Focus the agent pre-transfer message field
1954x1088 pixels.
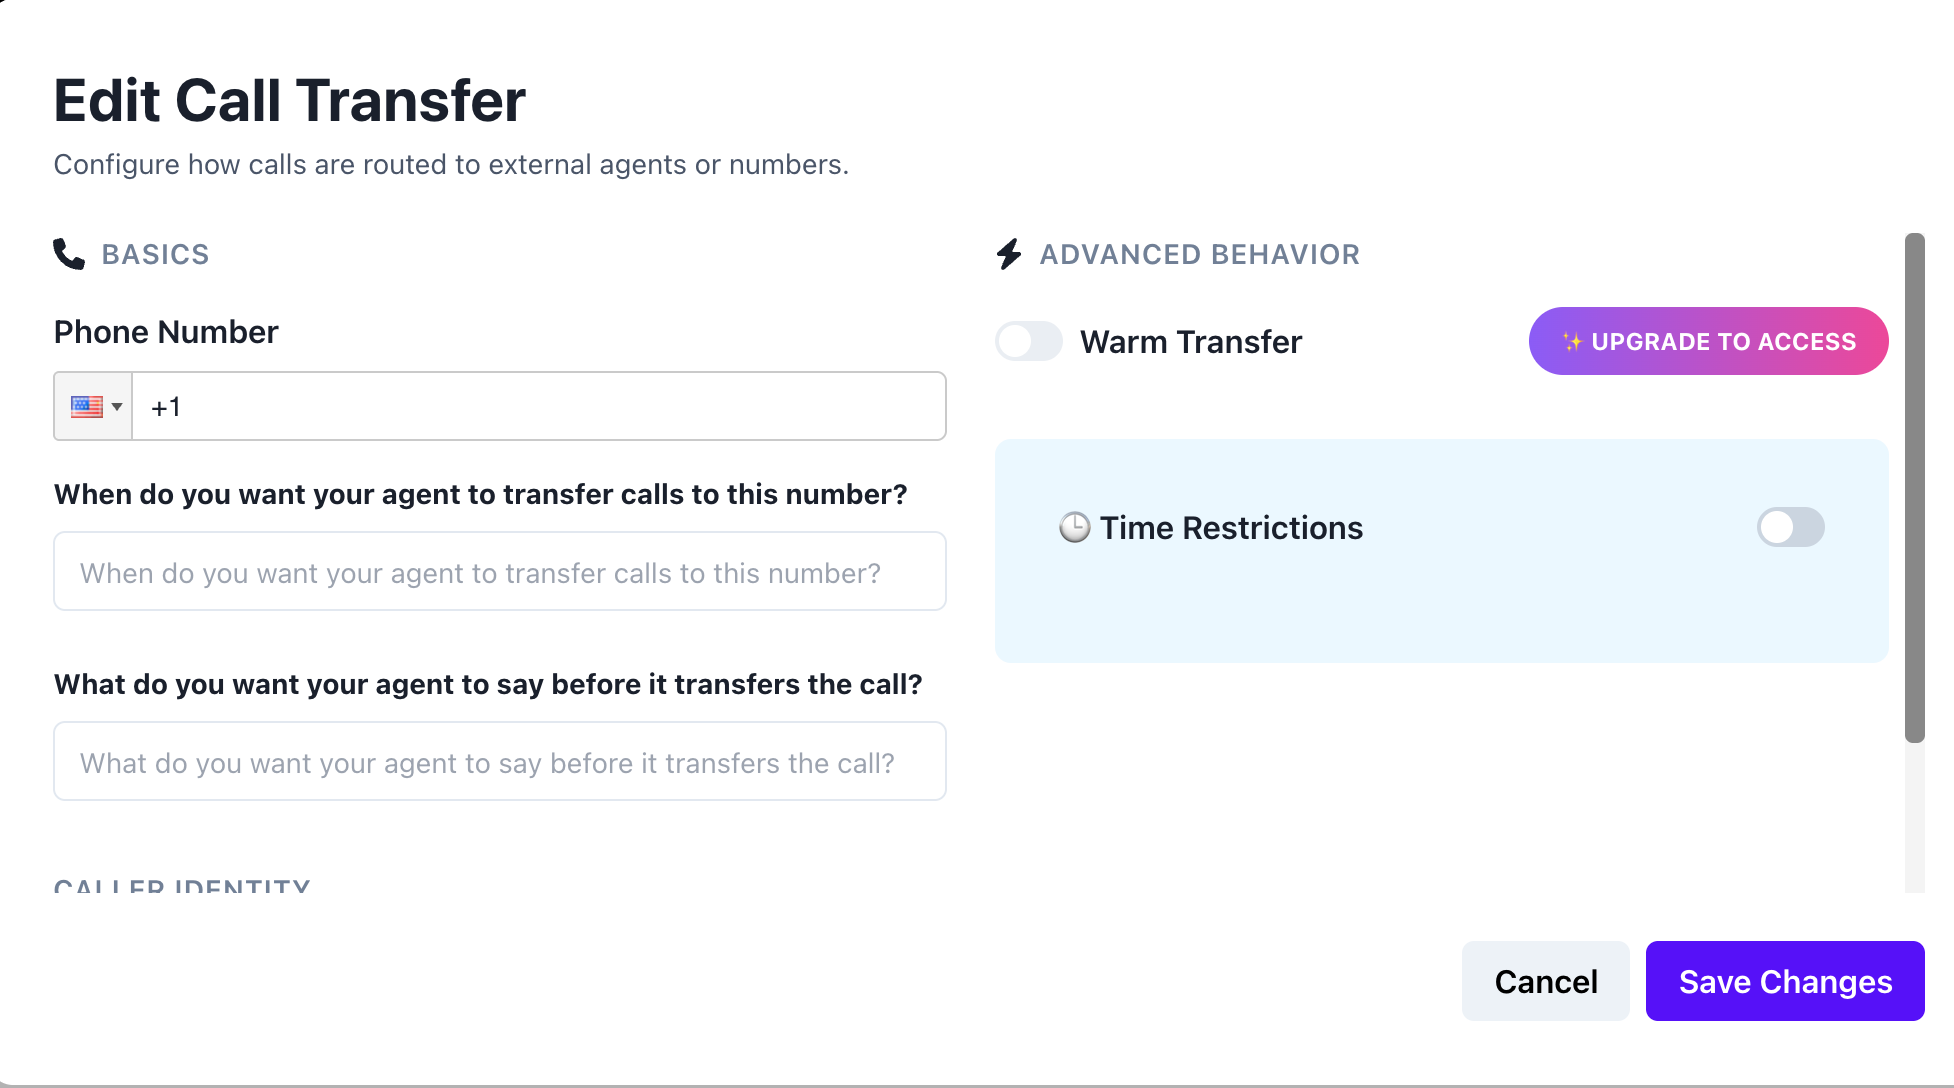(499, 761)
